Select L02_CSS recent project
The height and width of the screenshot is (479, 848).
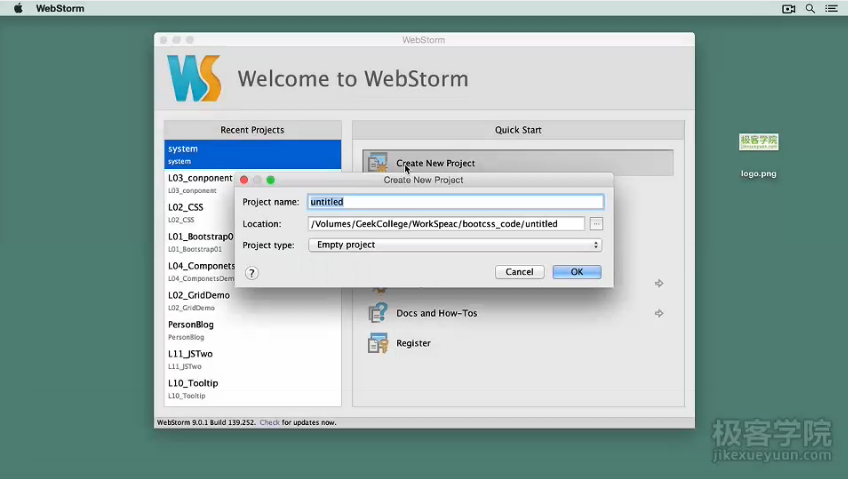pyautogui.click(x=200, y=212)
